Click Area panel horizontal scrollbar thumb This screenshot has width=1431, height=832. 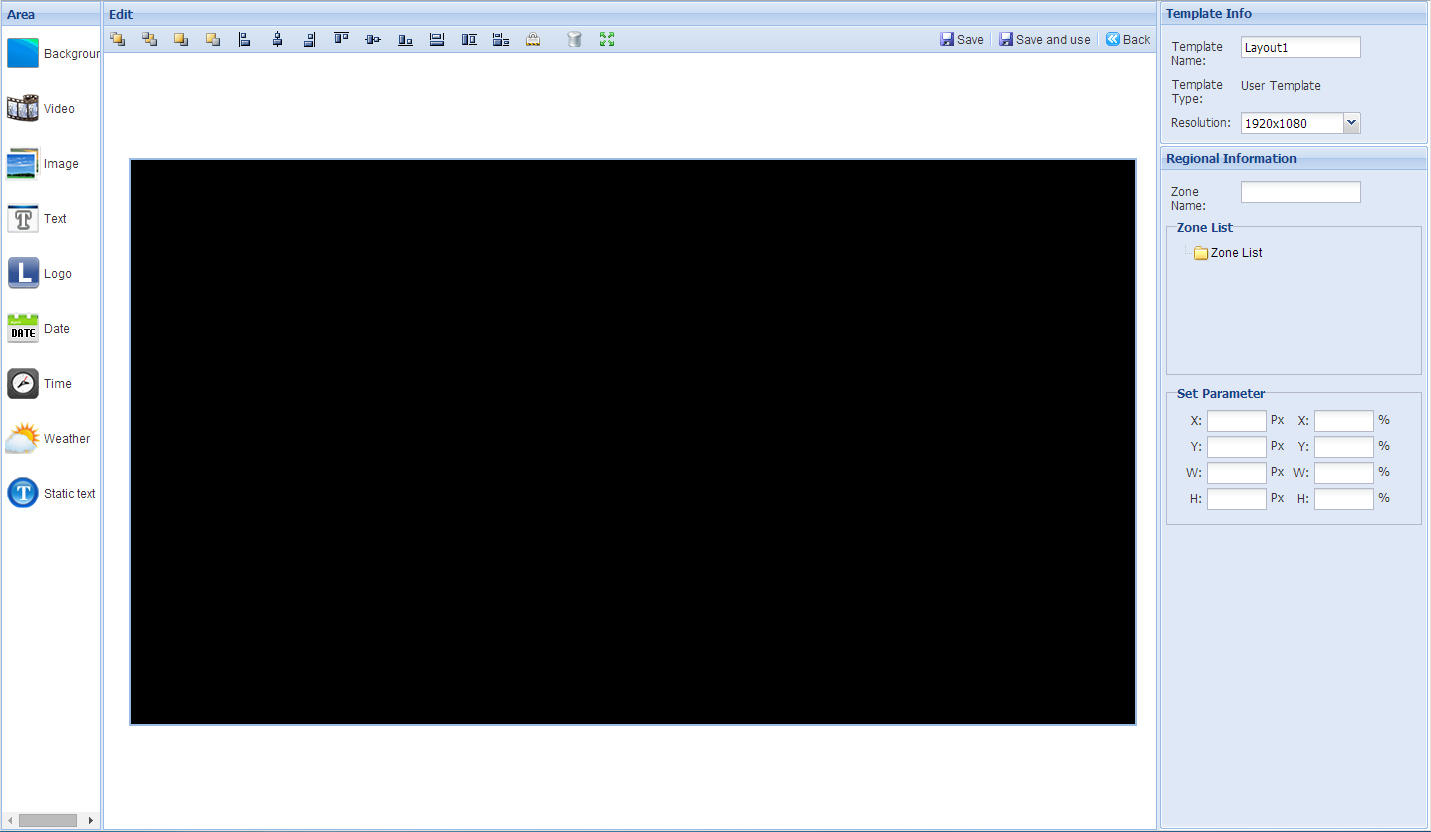pyautogui.click(x=48, y=821)
